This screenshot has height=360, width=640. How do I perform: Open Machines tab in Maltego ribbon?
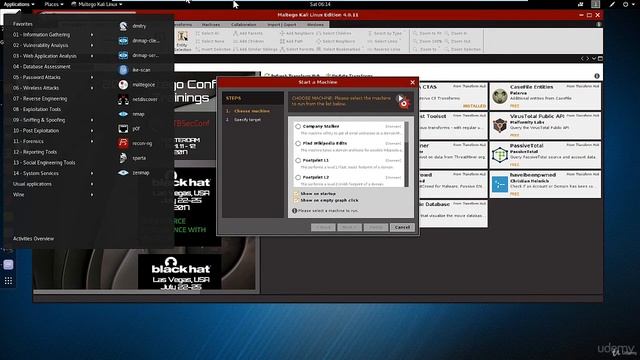[211, 24]
